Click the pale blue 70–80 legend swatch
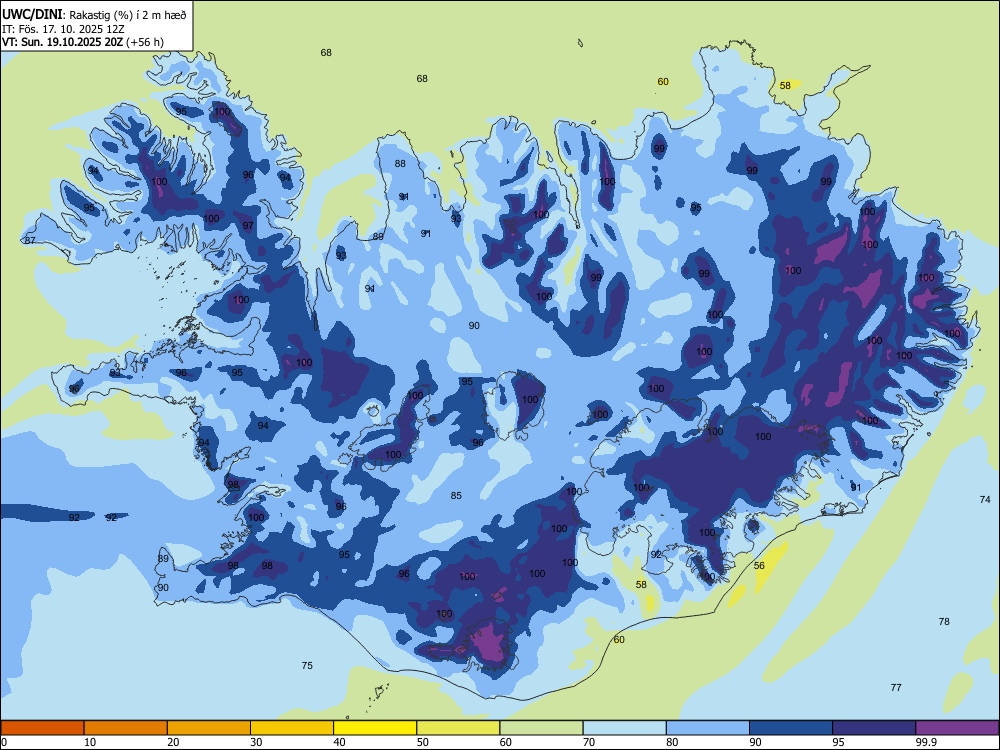Viewport: 1000px width, 750px height. [624, 728]
